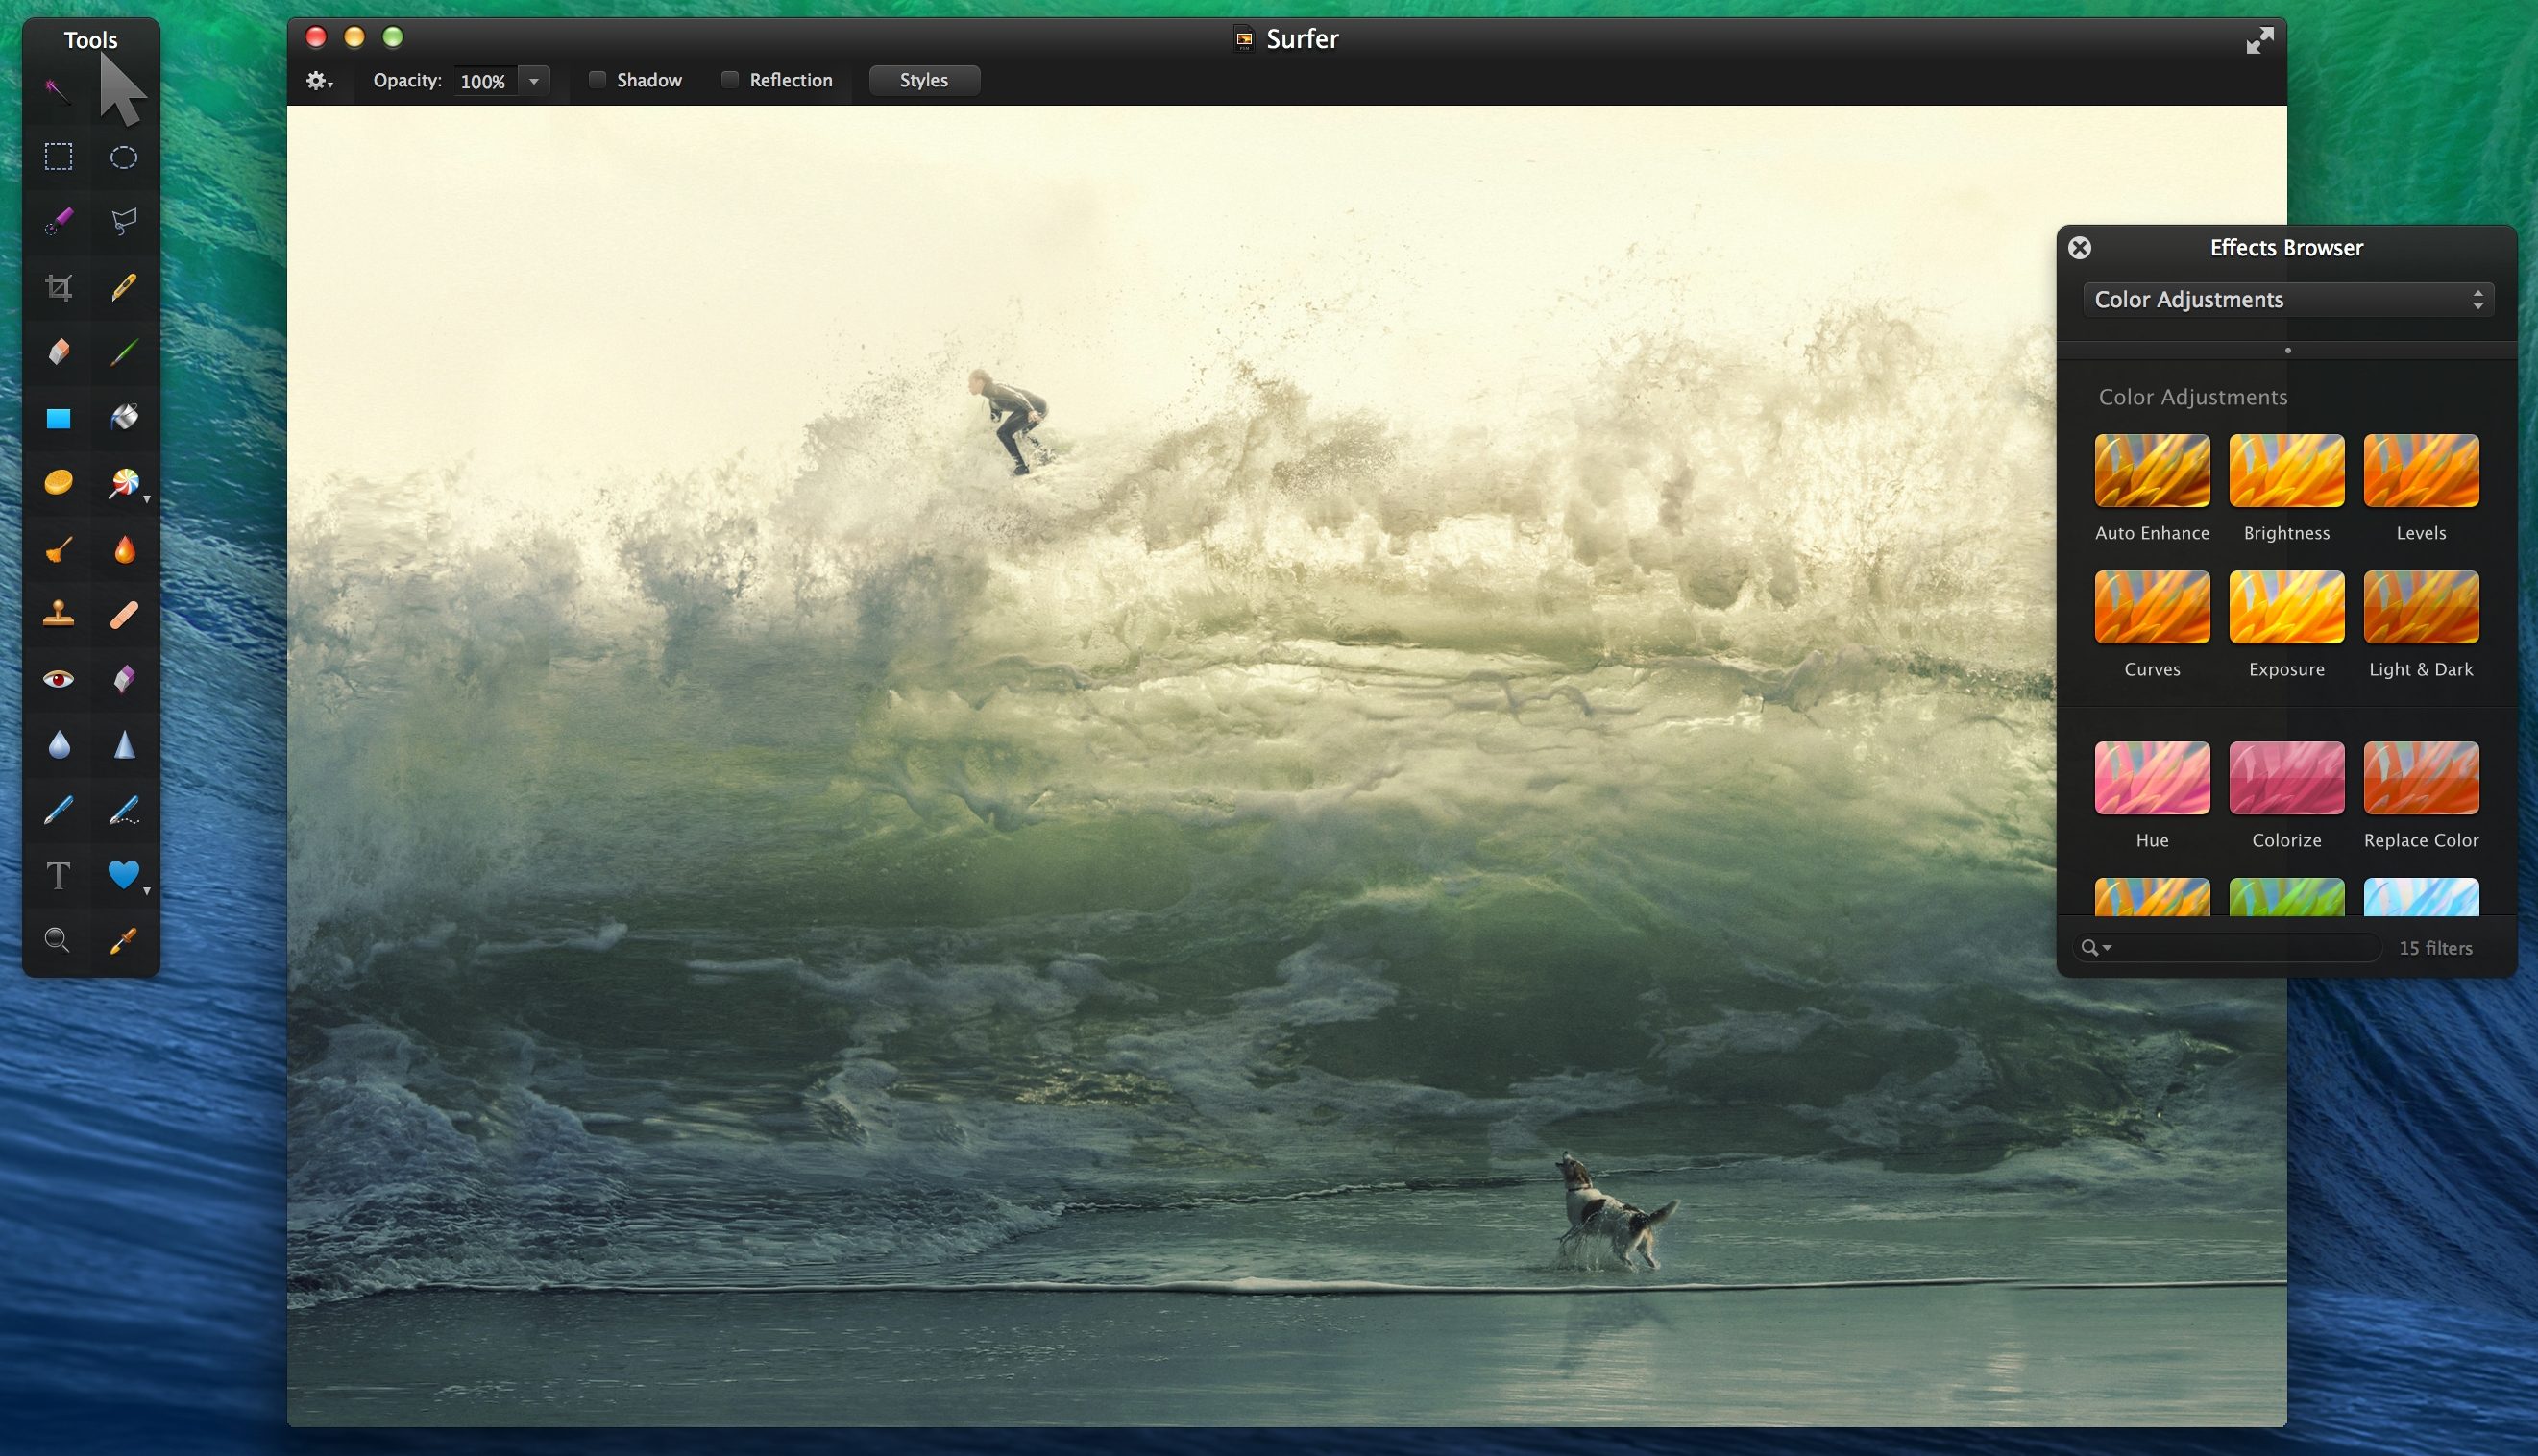Choose the Light & Dark effect

click(x=2421, y=607)
